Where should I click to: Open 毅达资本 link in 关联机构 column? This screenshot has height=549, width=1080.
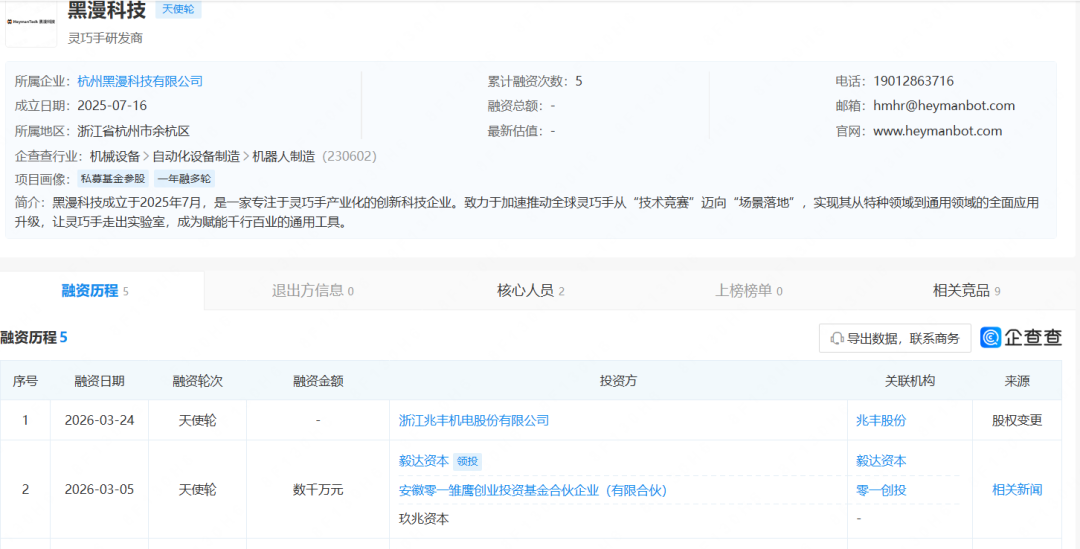[881, 461]
